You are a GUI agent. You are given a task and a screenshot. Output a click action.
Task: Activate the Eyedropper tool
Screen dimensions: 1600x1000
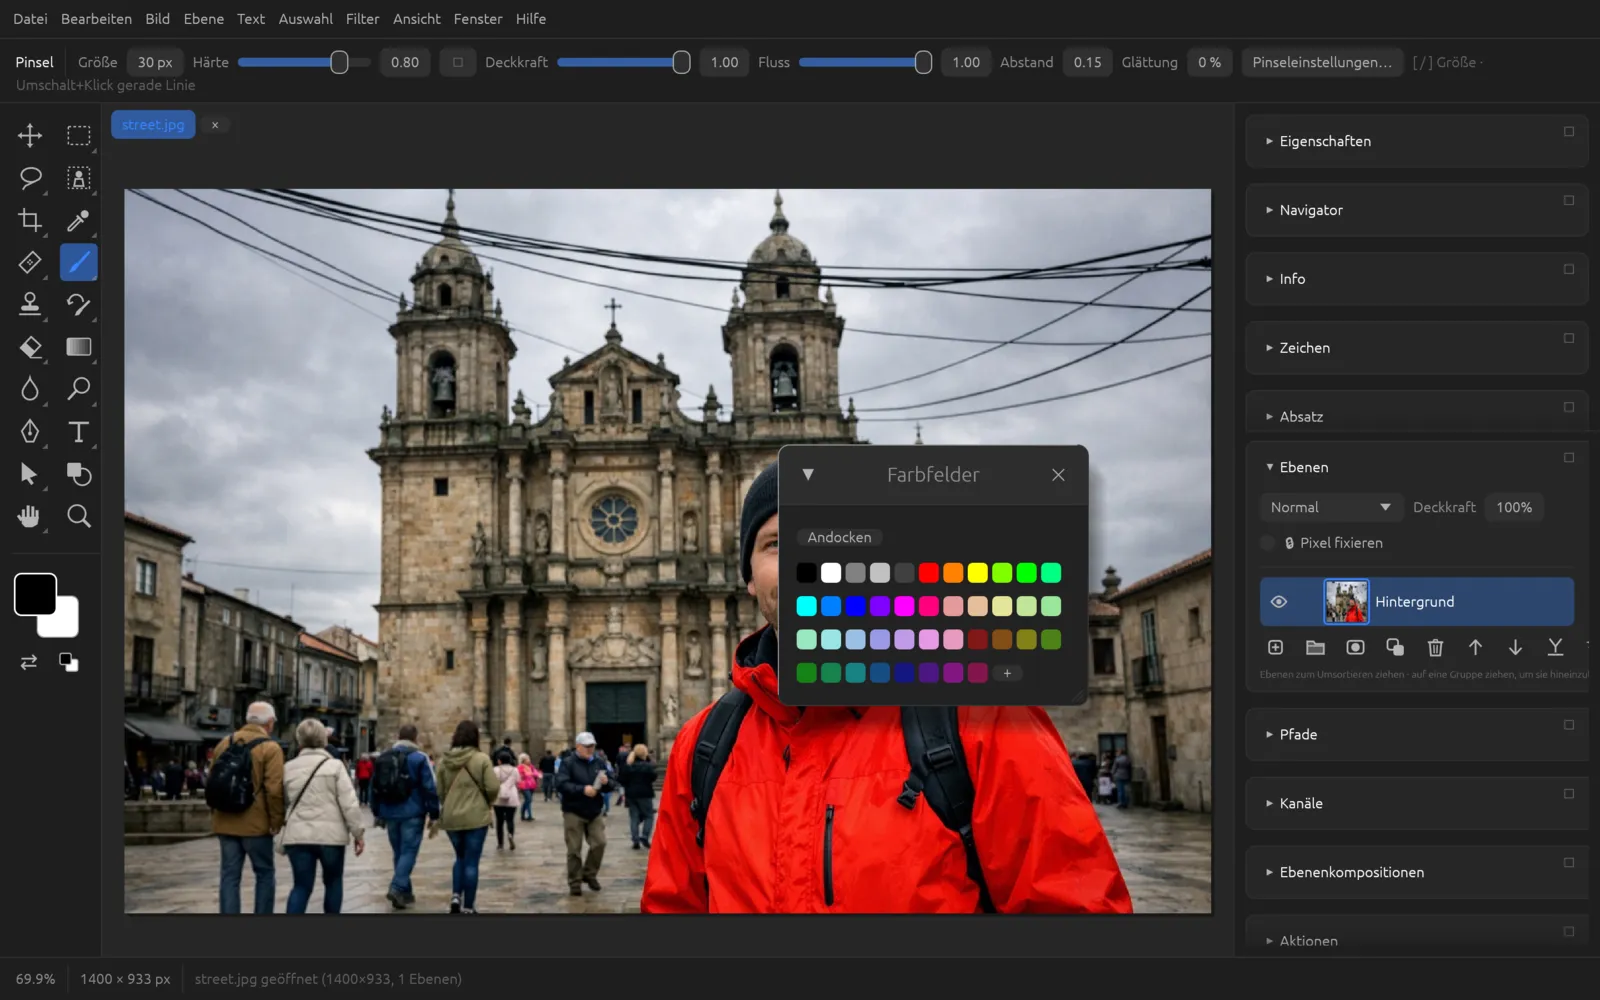point(79,220)
